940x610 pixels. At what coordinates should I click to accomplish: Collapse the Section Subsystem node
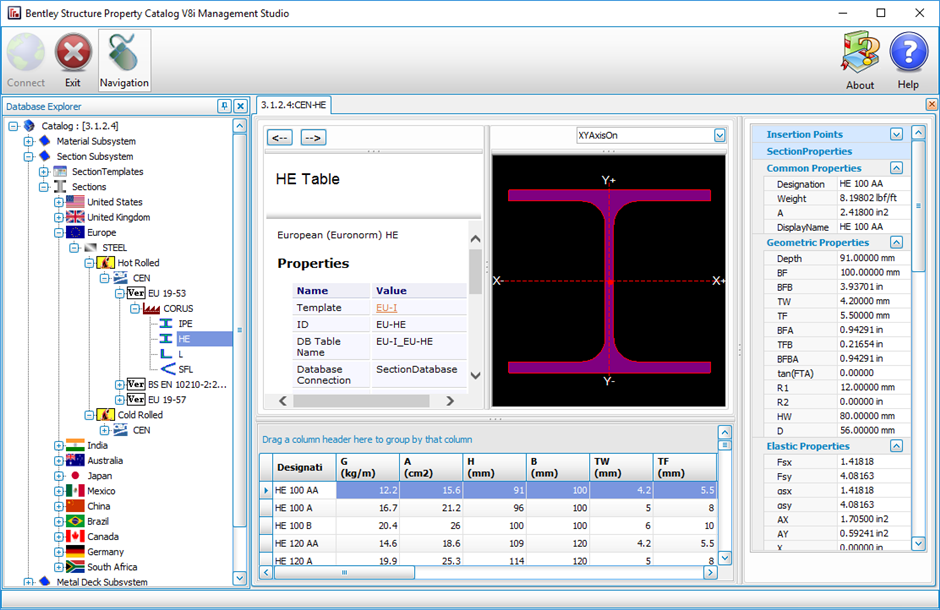[28, 156]
